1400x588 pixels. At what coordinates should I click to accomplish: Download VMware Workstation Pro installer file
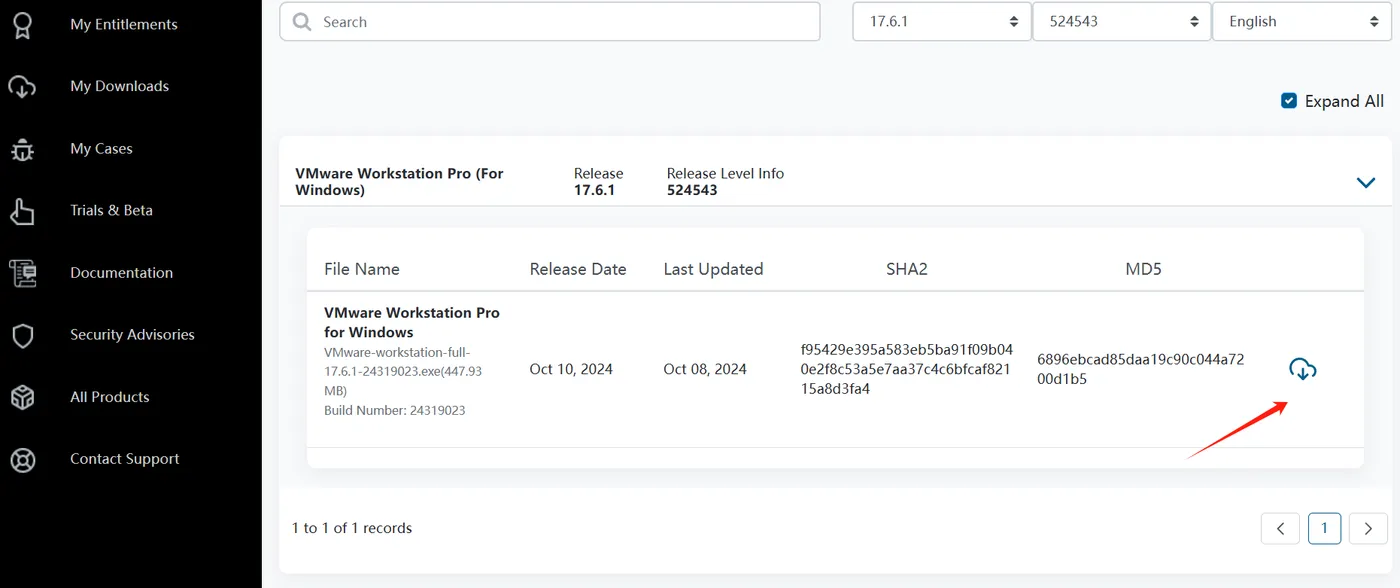1302,369
